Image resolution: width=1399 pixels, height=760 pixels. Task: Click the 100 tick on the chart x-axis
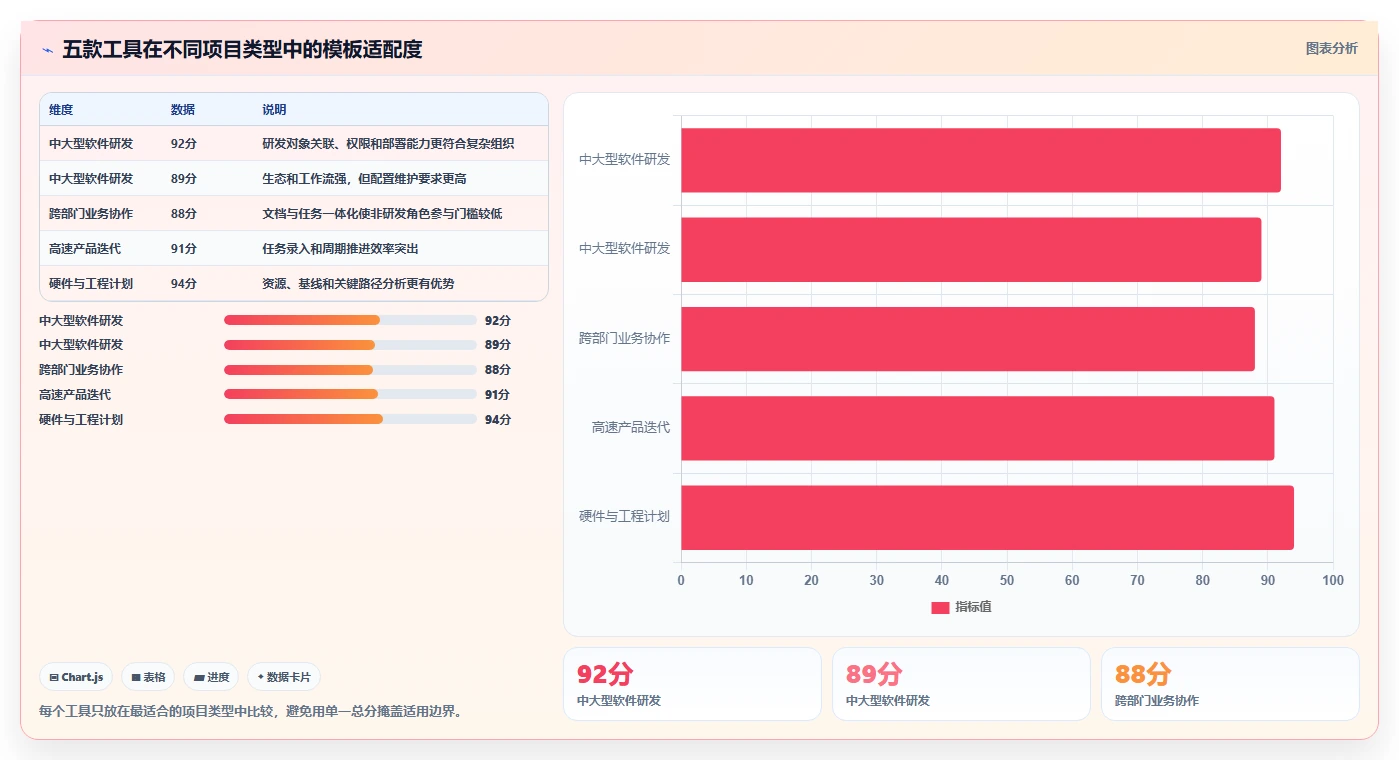click(1332, 581)
